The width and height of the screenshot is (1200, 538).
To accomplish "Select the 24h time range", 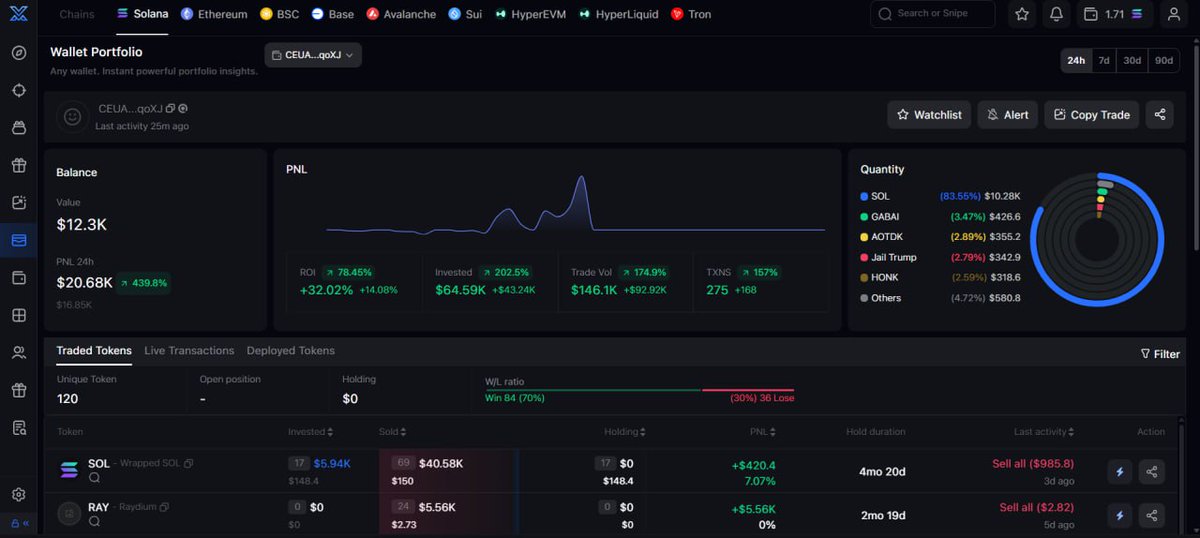I will tap(1076, 60).
